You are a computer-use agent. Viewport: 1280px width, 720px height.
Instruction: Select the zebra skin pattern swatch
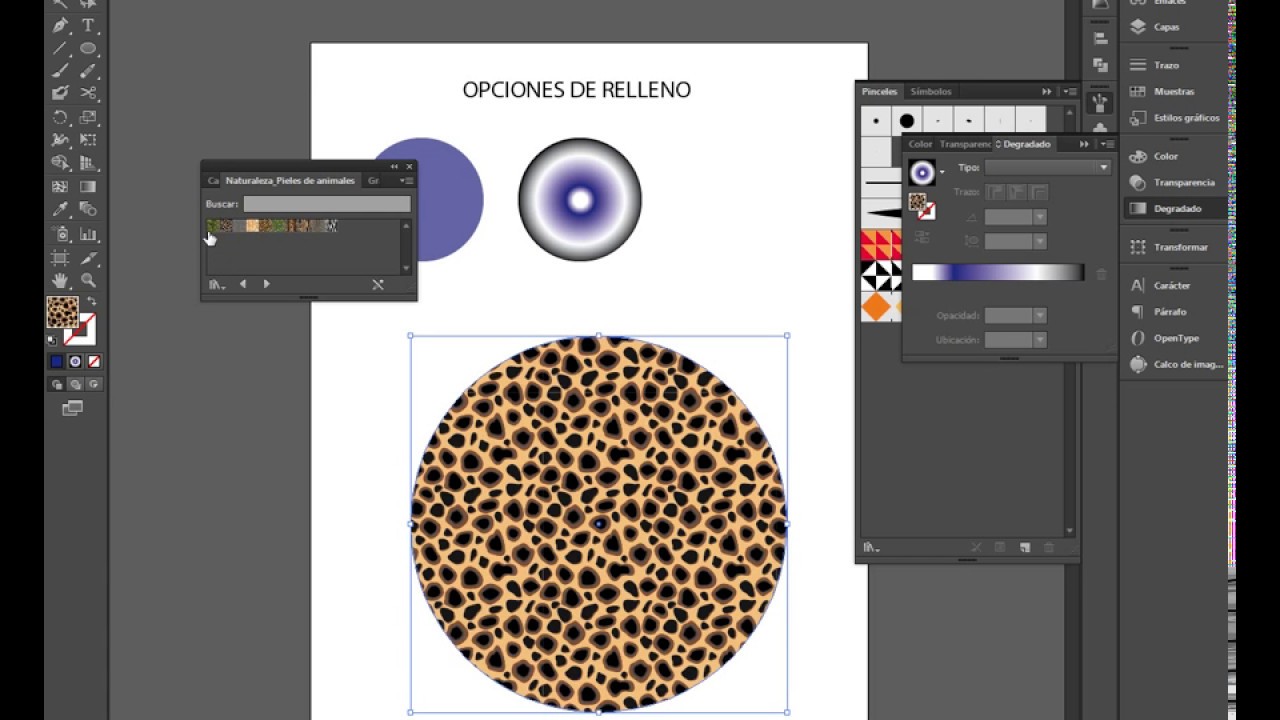click(331, 226)
